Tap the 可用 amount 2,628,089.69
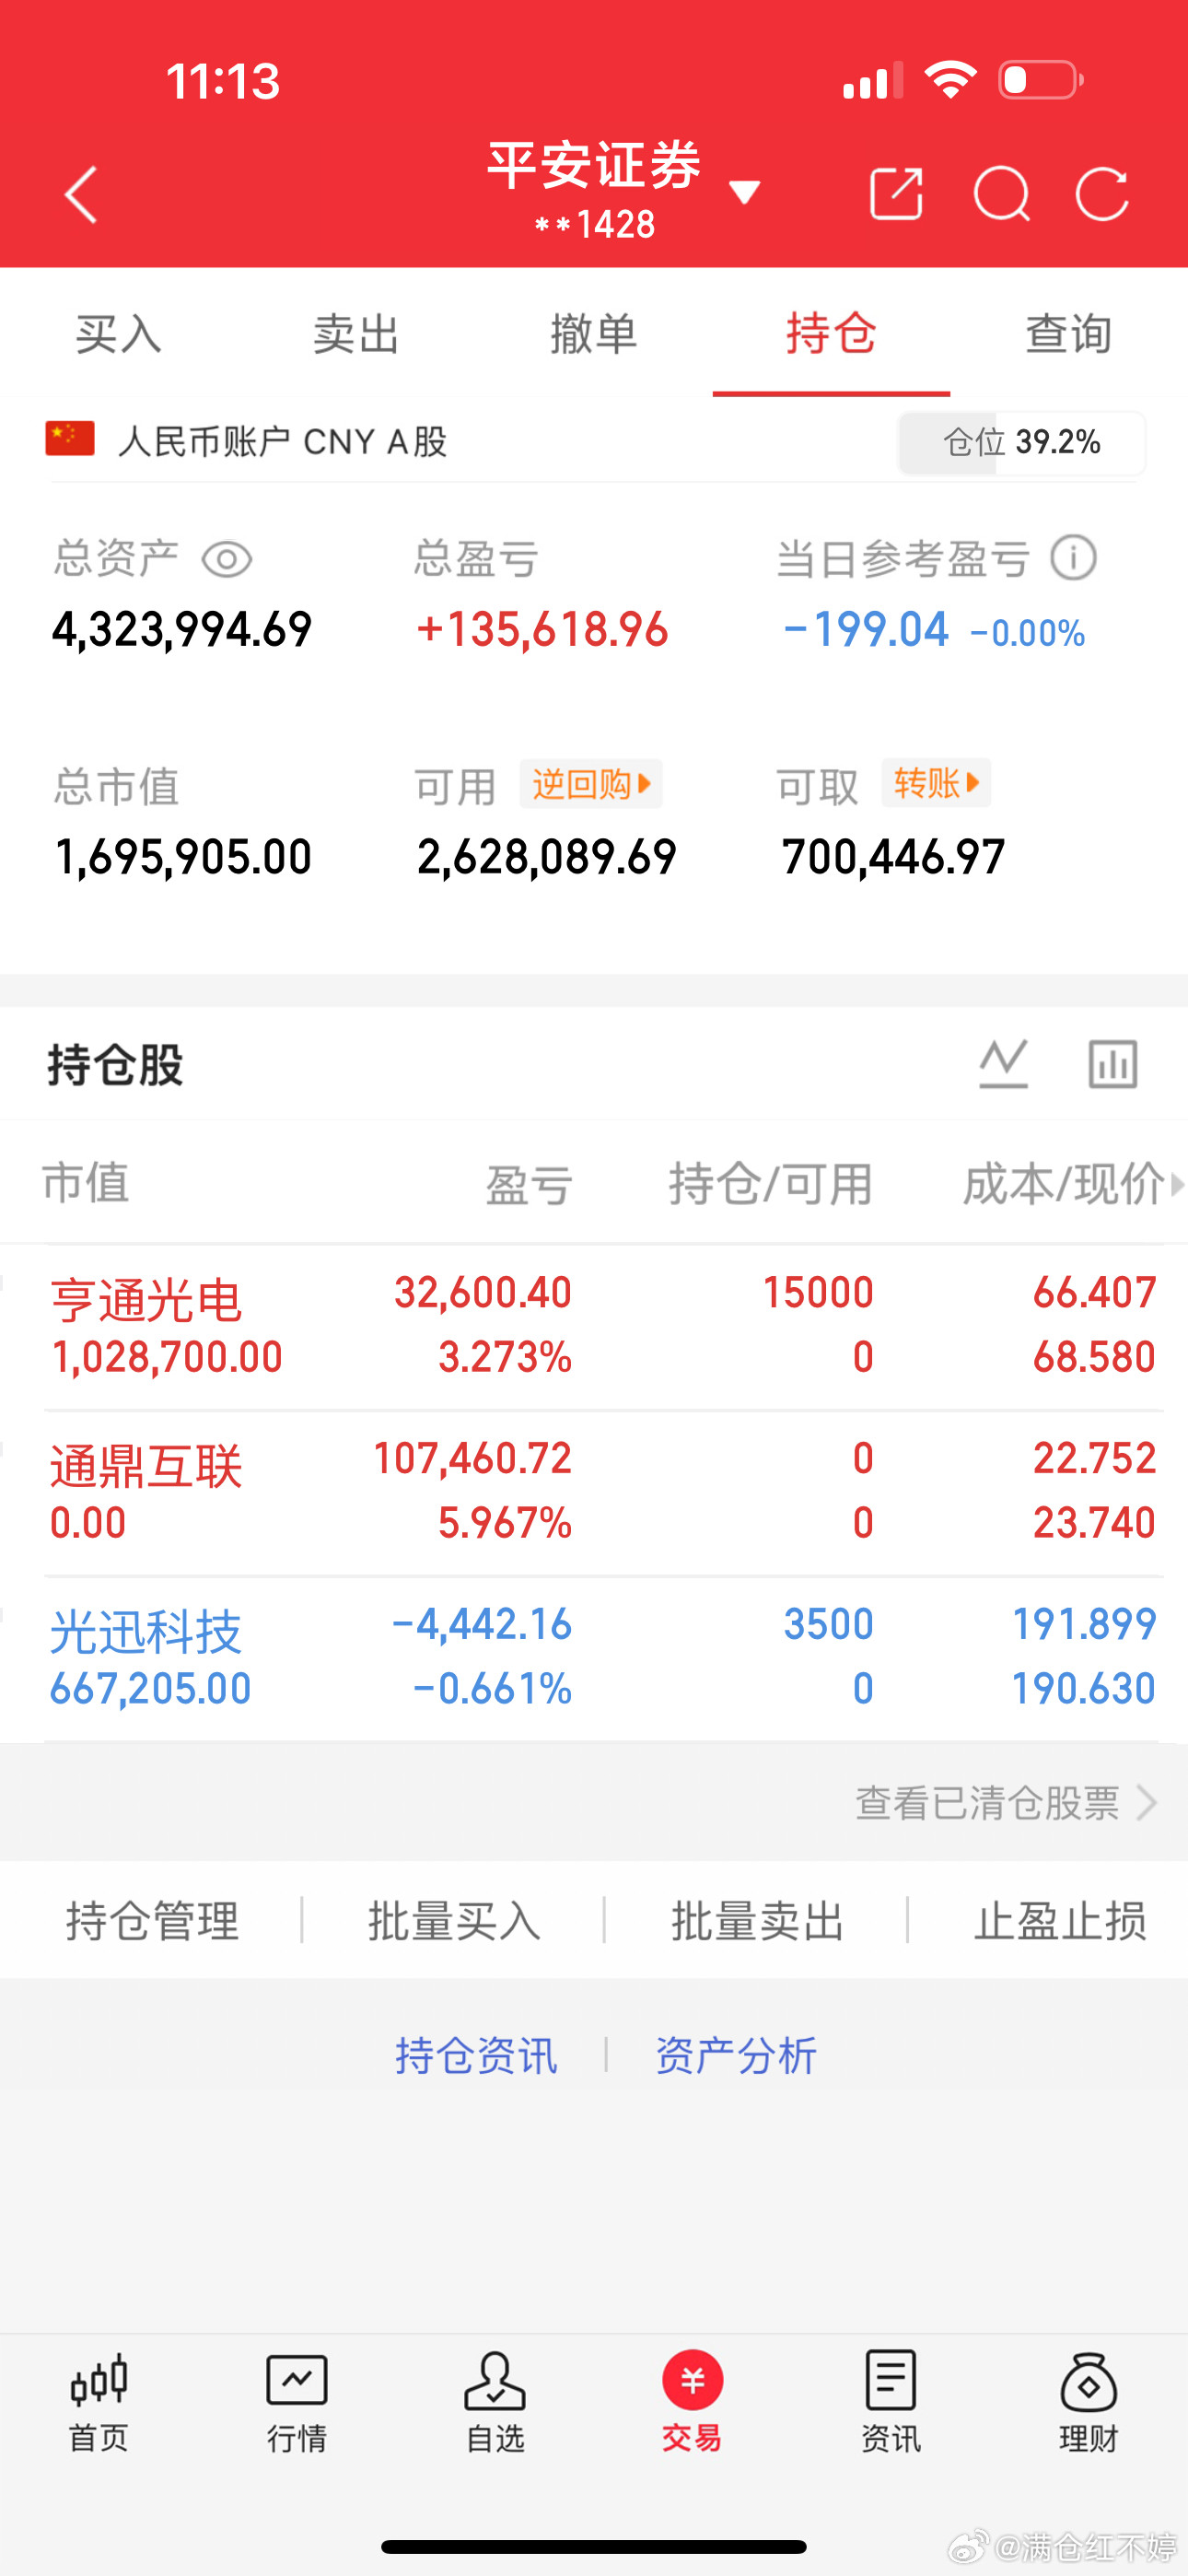The image size is (1188, 2576). pyautogui.click(x=546, y=857)
